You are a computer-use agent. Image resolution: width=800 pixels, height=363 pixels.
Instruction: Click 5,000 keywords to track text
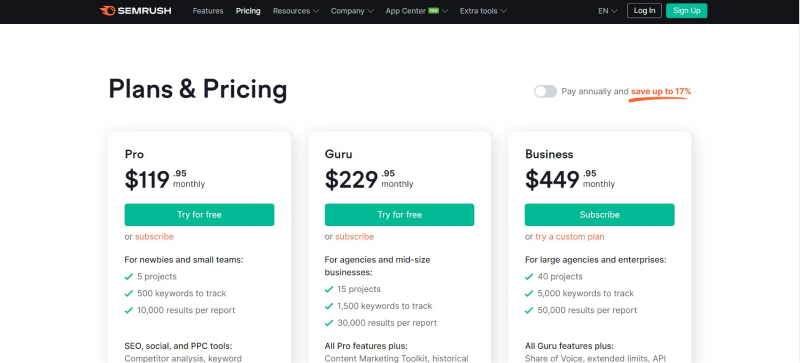point(586,294)
